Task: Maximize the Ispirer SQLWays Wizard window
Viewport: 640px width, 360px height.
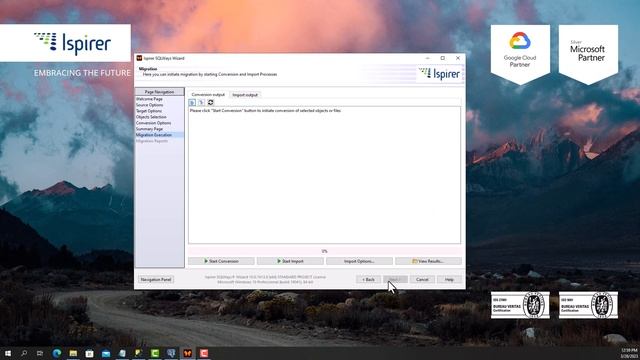Action: tap(442, 58)
